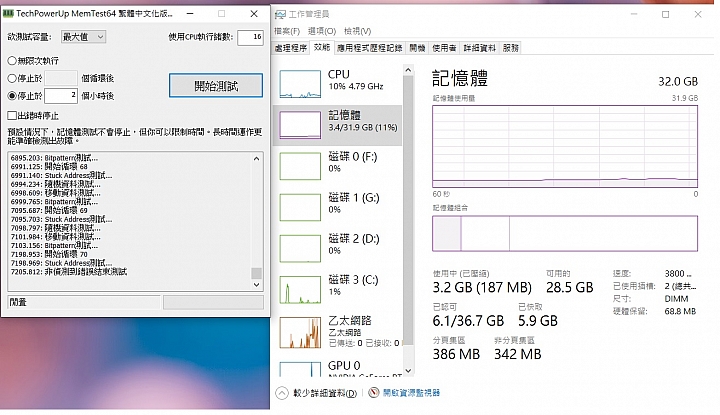Select the Ethernet item in sidebar
Image resolution: width=720 pixels, height=415 pixels.
338,332
